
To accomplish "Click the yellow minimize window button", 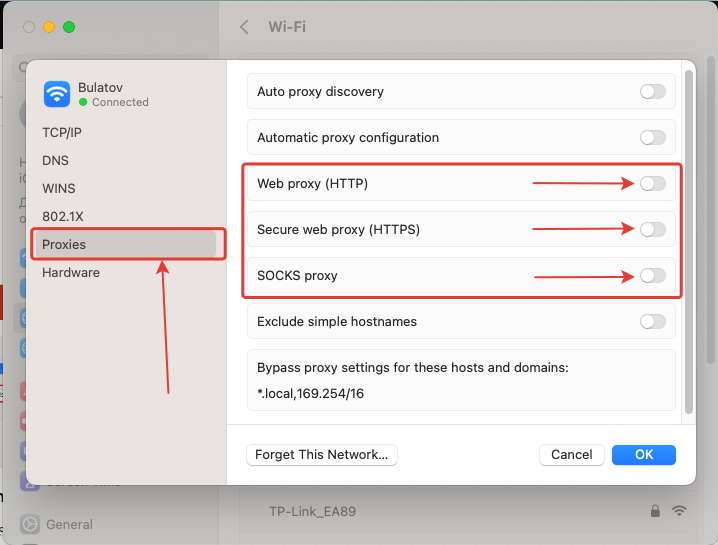I will coord(49,27).
